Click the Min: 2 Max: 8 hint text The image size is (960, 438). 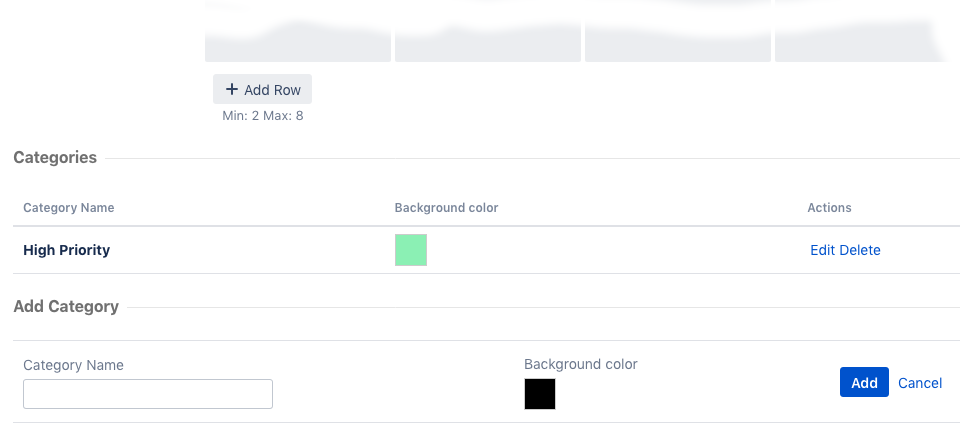coord(262,116)
